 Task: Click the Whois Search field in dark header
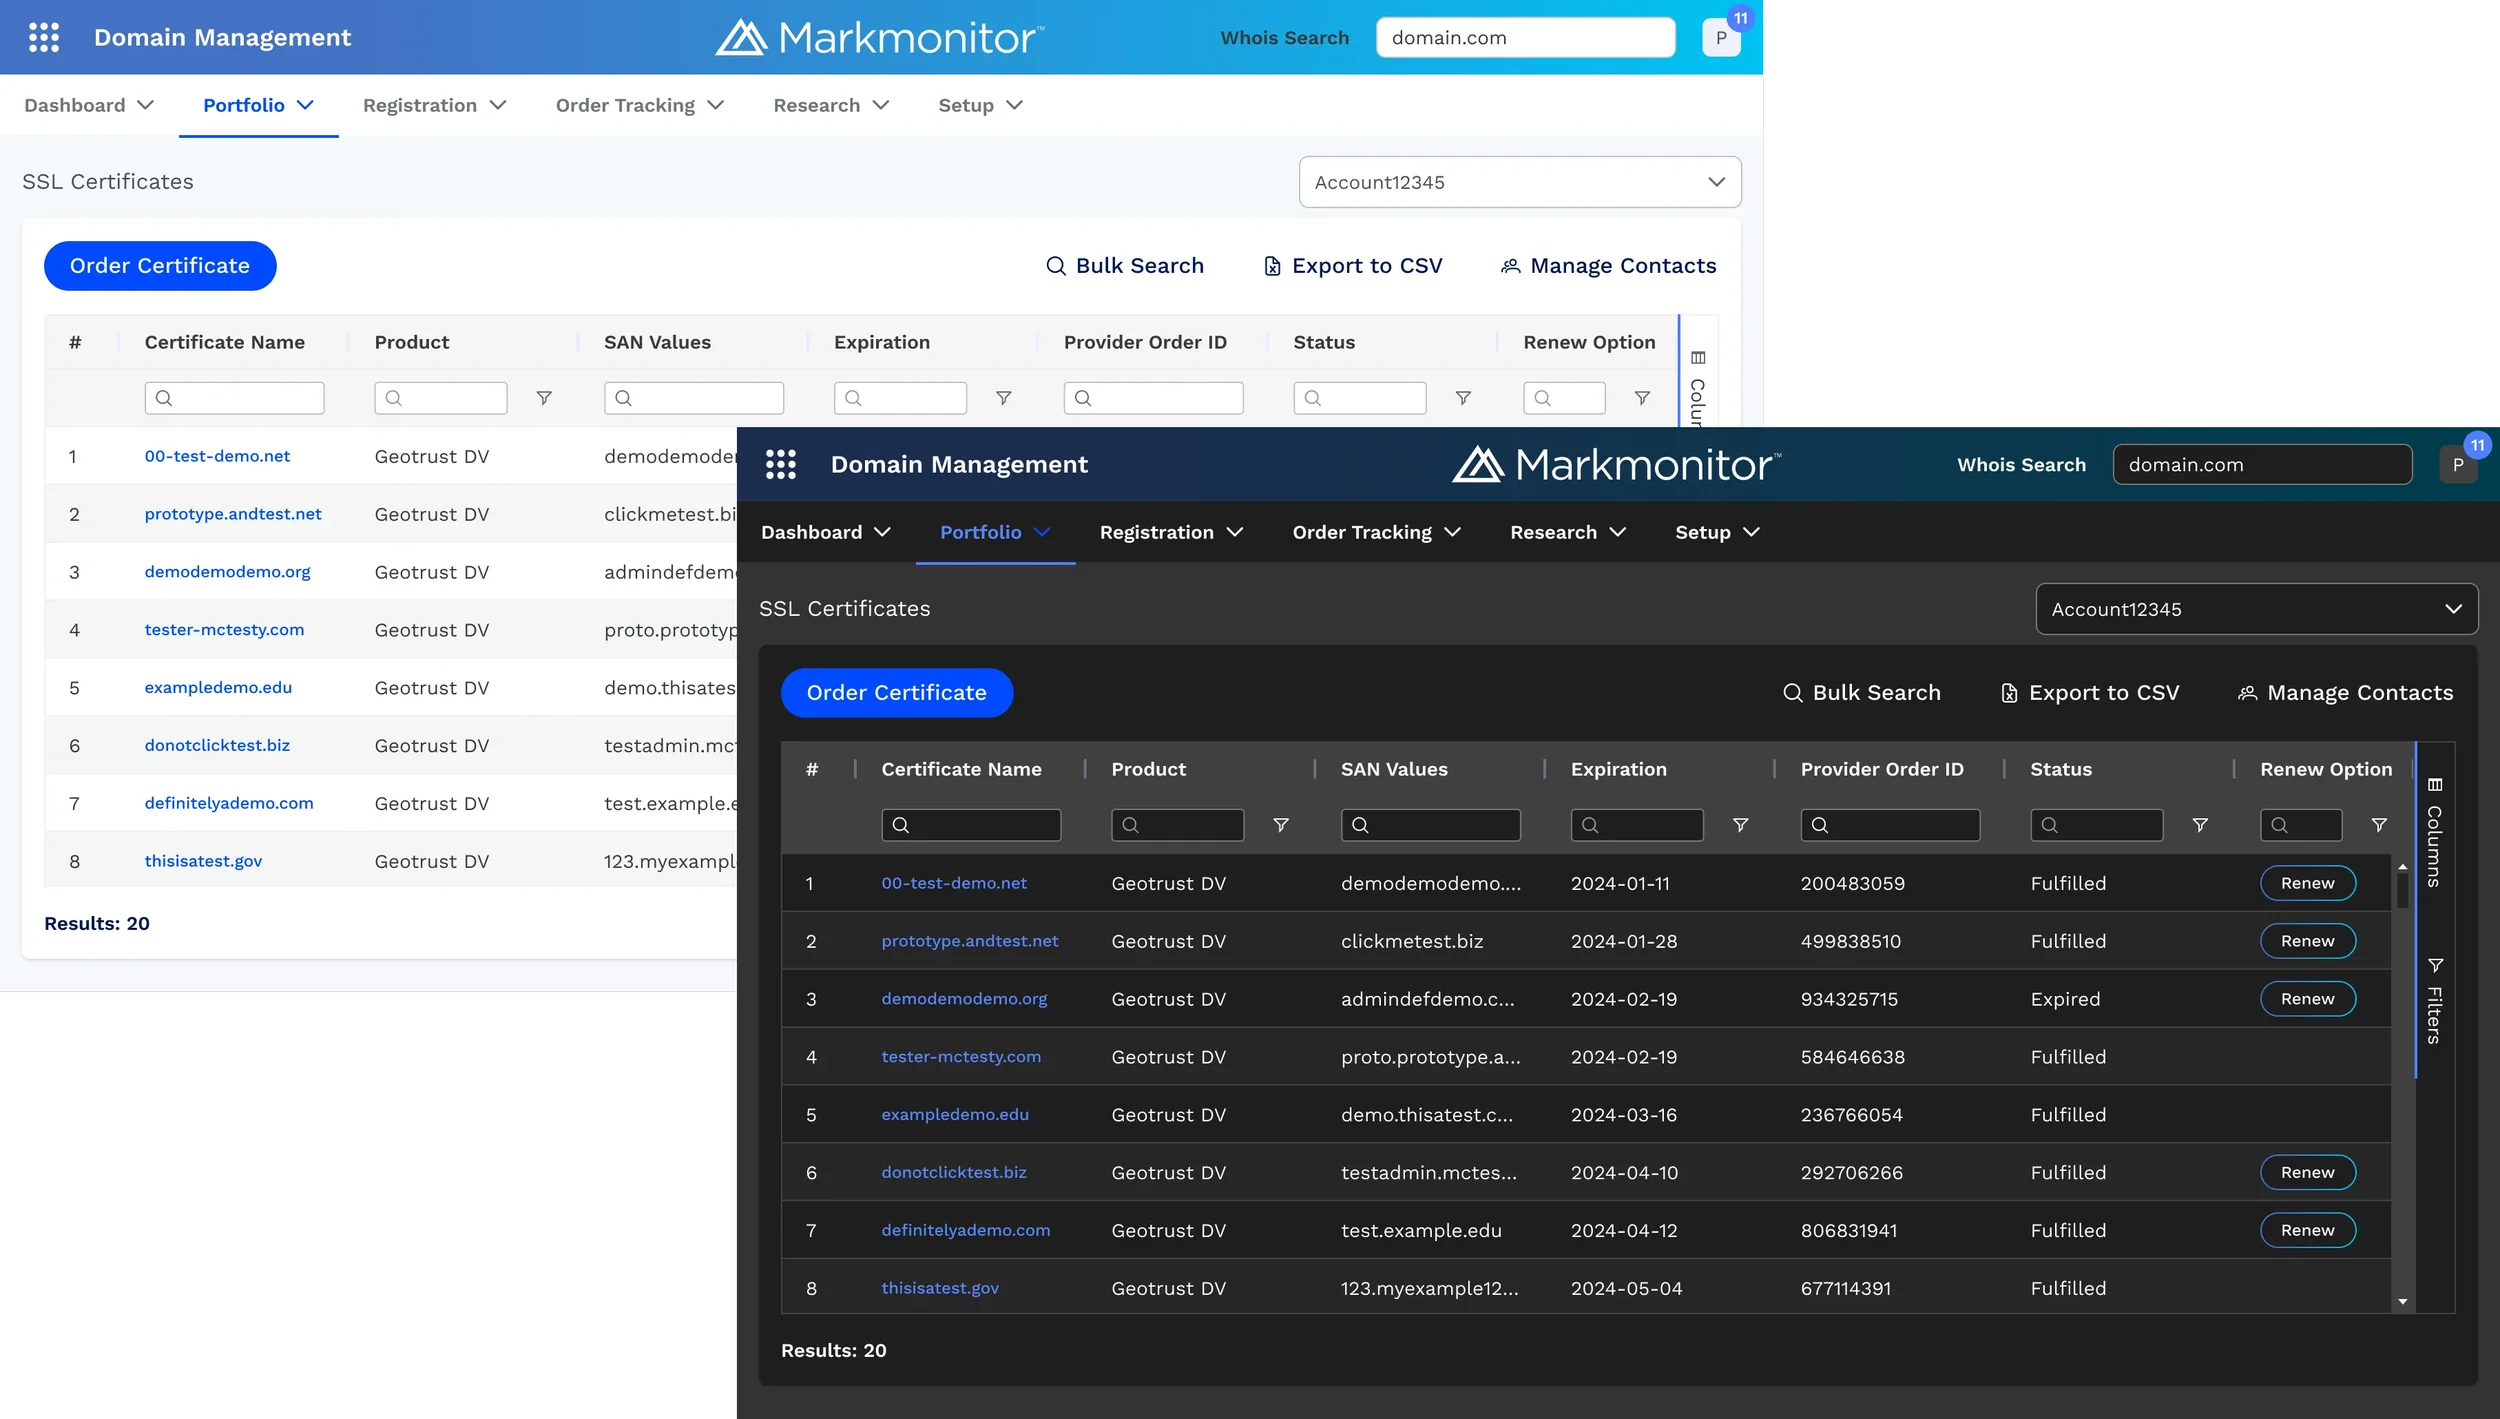(2261, 464)
